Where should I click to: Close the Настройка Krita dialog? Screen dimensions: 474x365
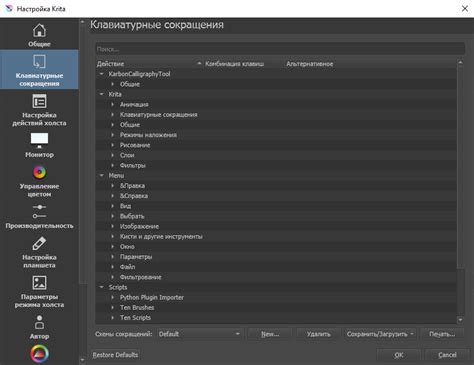465,9
